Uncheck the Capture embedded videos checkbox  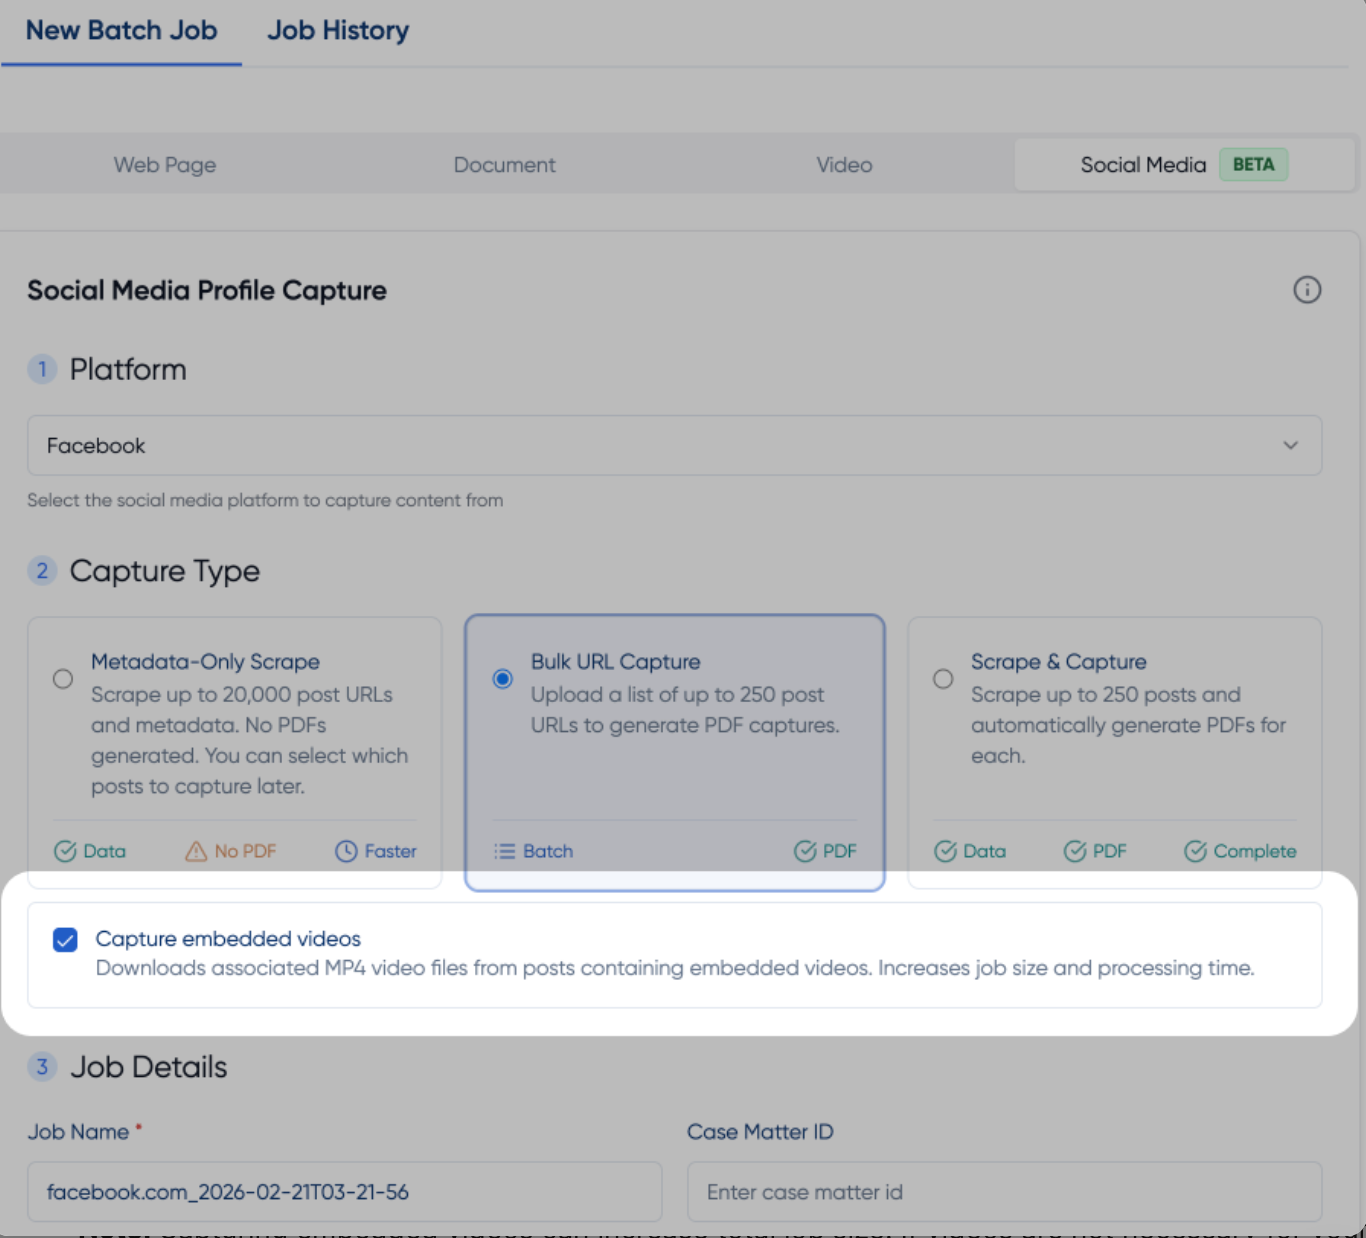pos(65,940)
